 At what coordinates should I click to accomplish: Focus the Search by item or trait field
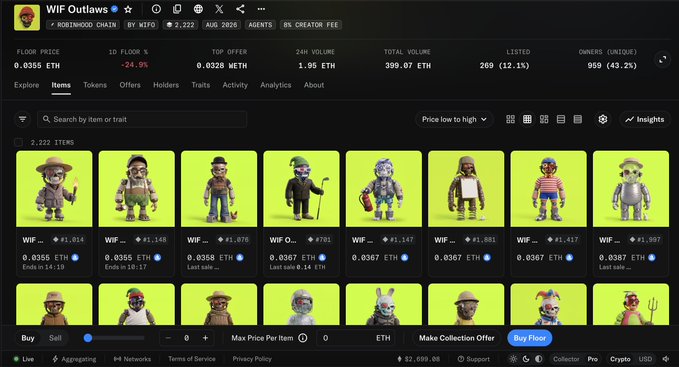tap(142, 119)
